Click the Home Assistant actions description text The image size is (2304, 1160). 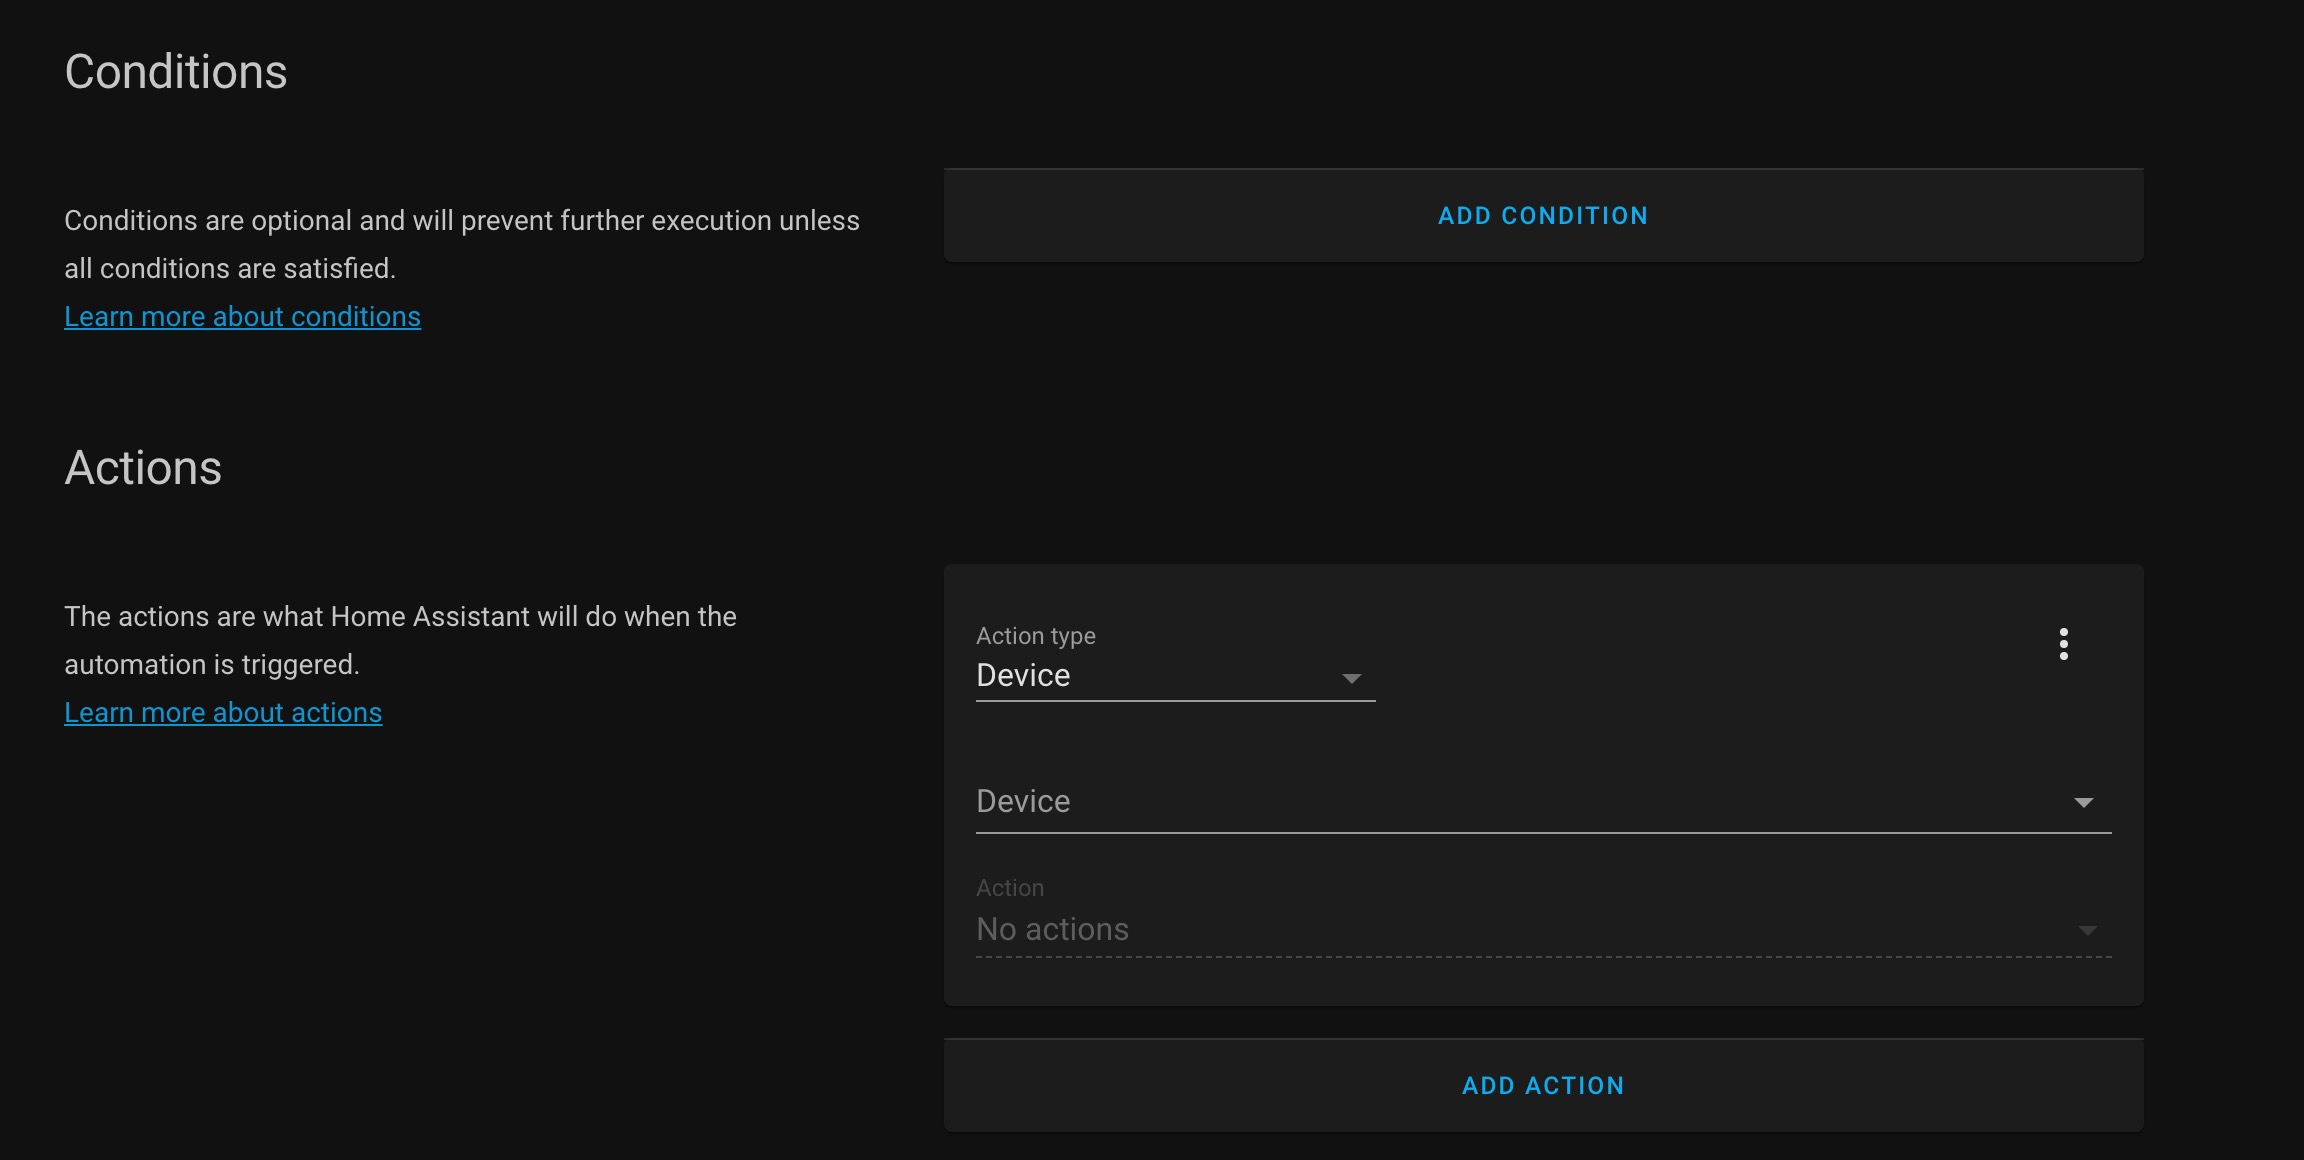point(400,640)
